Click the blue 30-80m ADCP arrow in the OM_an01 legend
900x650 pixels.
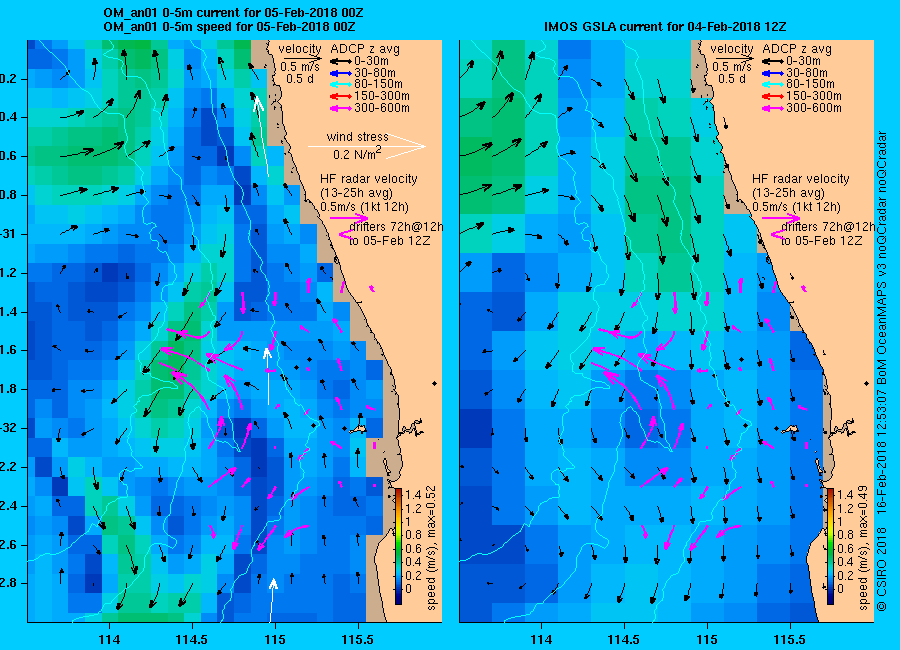(x=340, y=73)
